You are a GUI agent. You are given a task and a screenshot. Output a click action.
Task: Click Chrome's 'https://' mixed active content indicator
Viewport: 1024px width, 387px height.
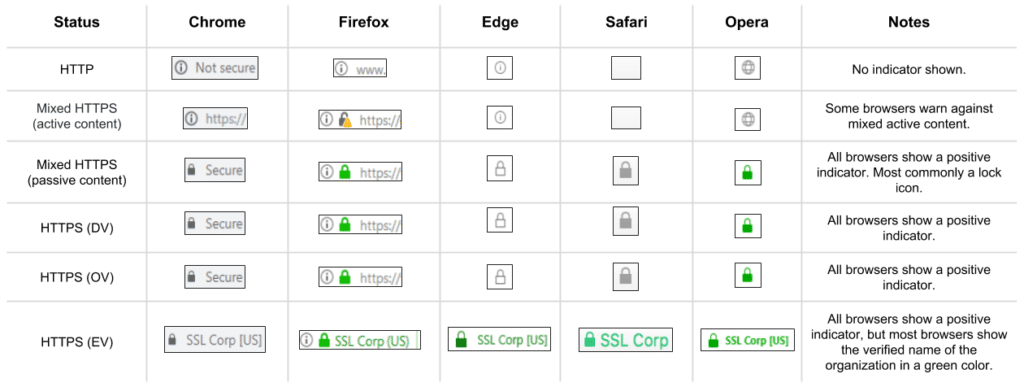(x=216, y=119)
